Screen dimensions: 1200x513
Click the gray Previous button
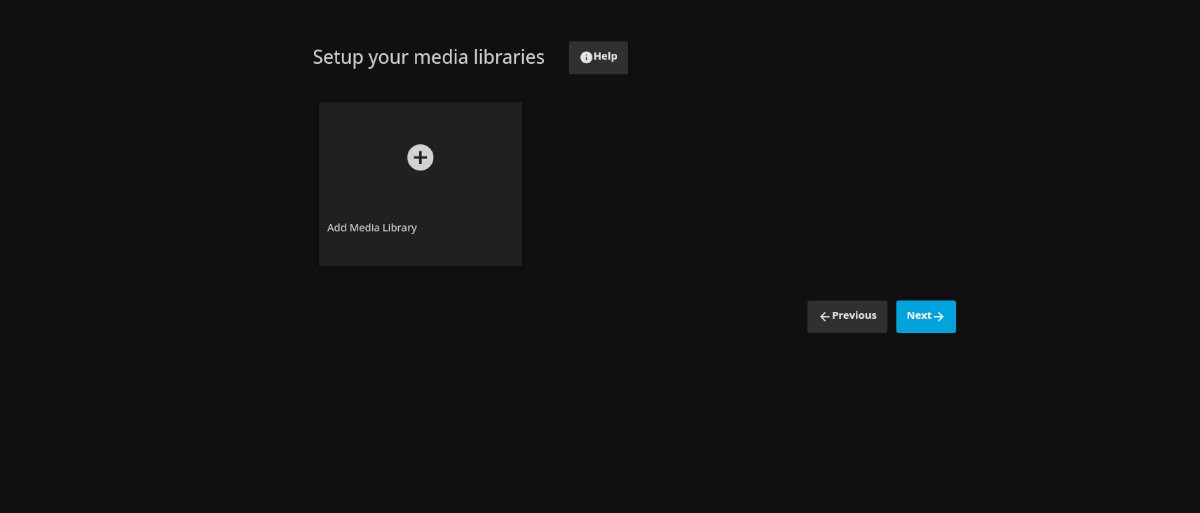[x=846, y=316]
